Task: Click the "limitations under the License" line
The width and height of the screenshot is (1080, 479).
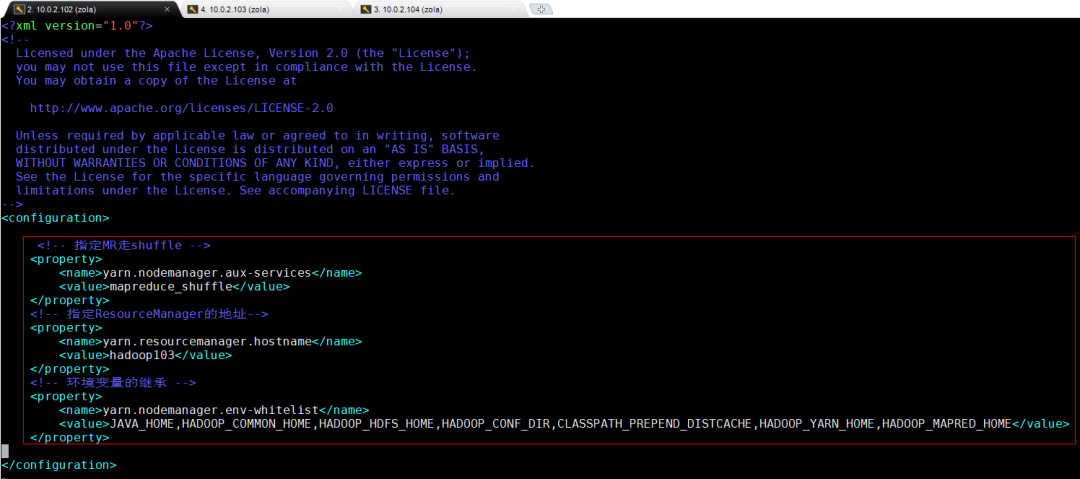Action: point(236,191)
